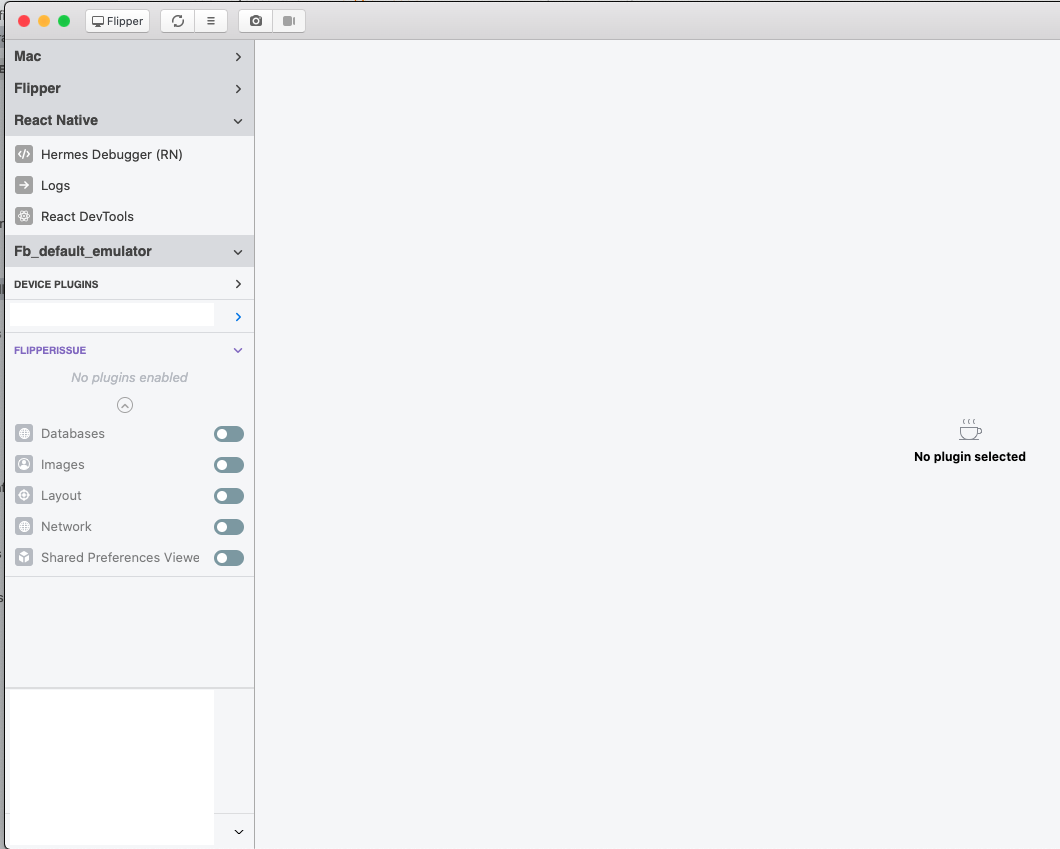Select the Network plugin globe icon
Viewport: 1060px width, 849px height.
(23, 526)
